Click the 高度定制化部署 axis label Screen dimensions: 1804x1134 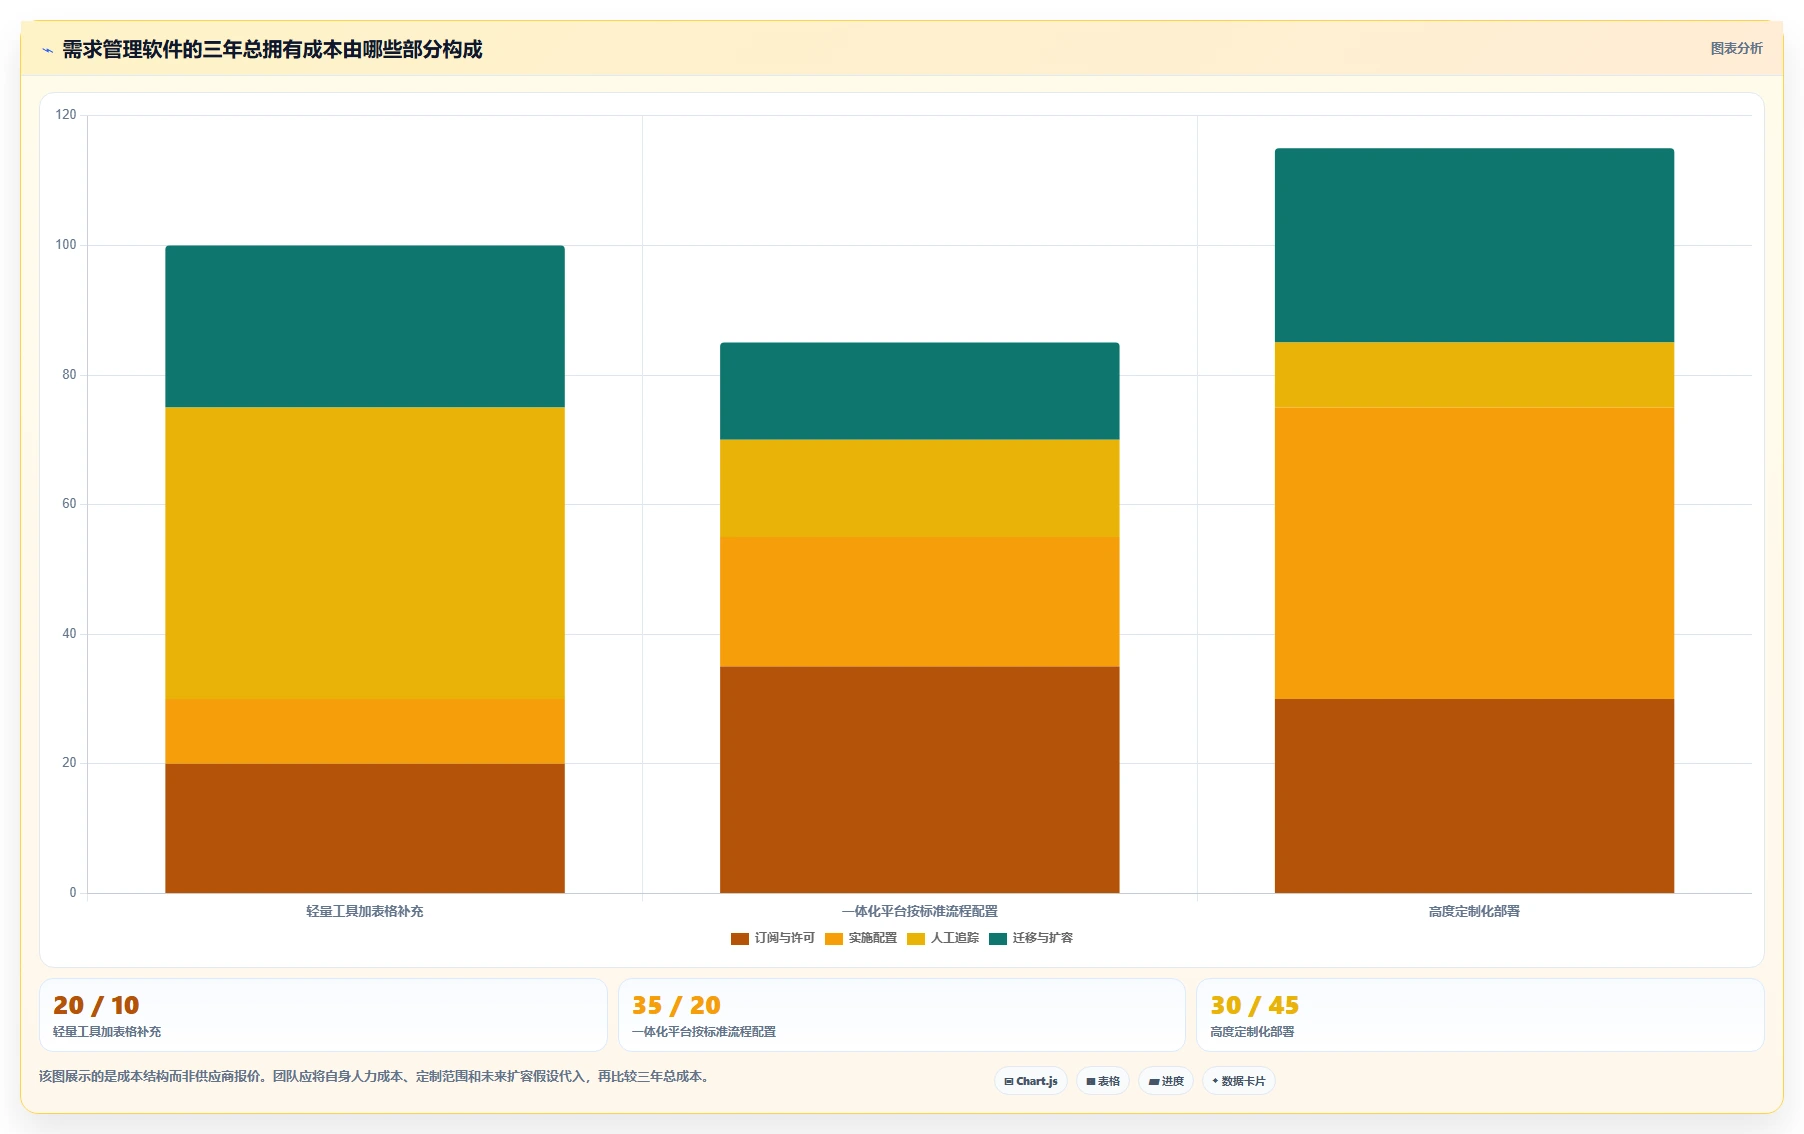(x=1474, y=911)
